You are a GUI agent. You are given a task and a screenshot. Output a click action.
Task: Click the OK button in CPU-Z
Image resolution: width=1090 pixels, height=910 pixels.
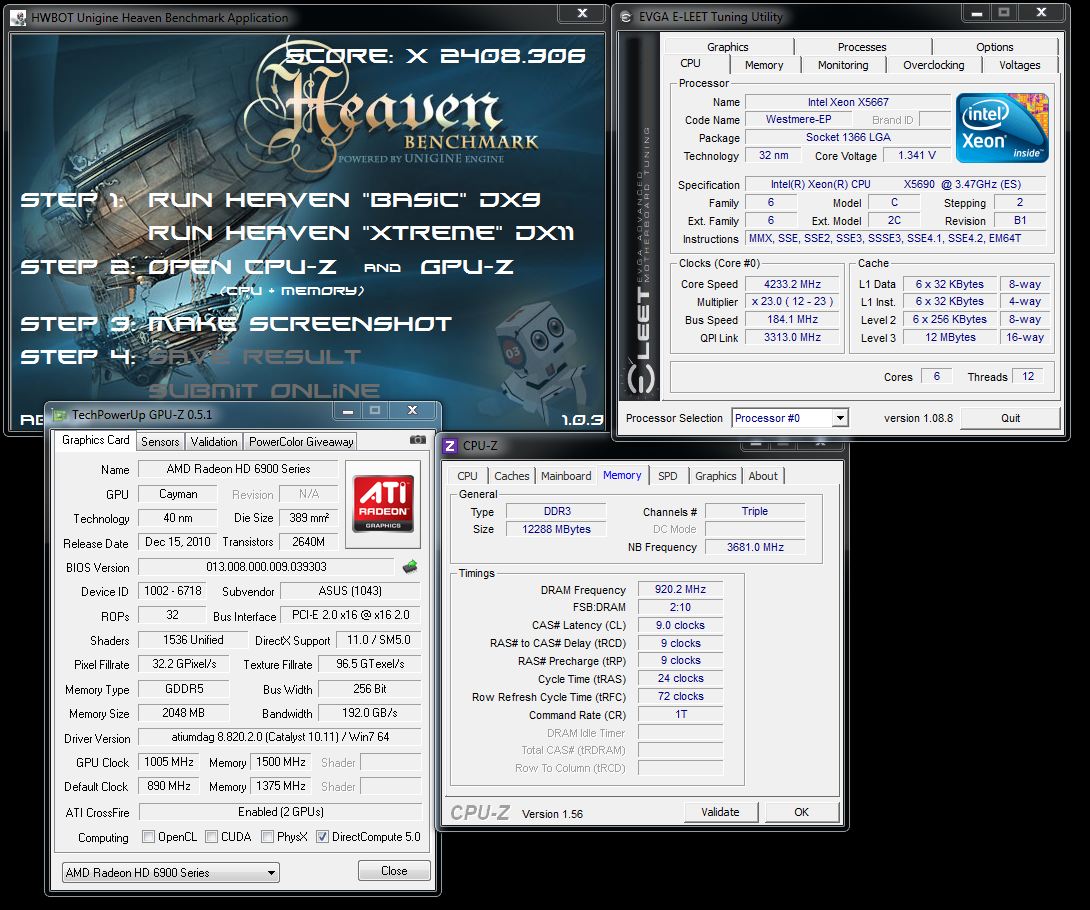pyautogui.click(x=802, y=812)
